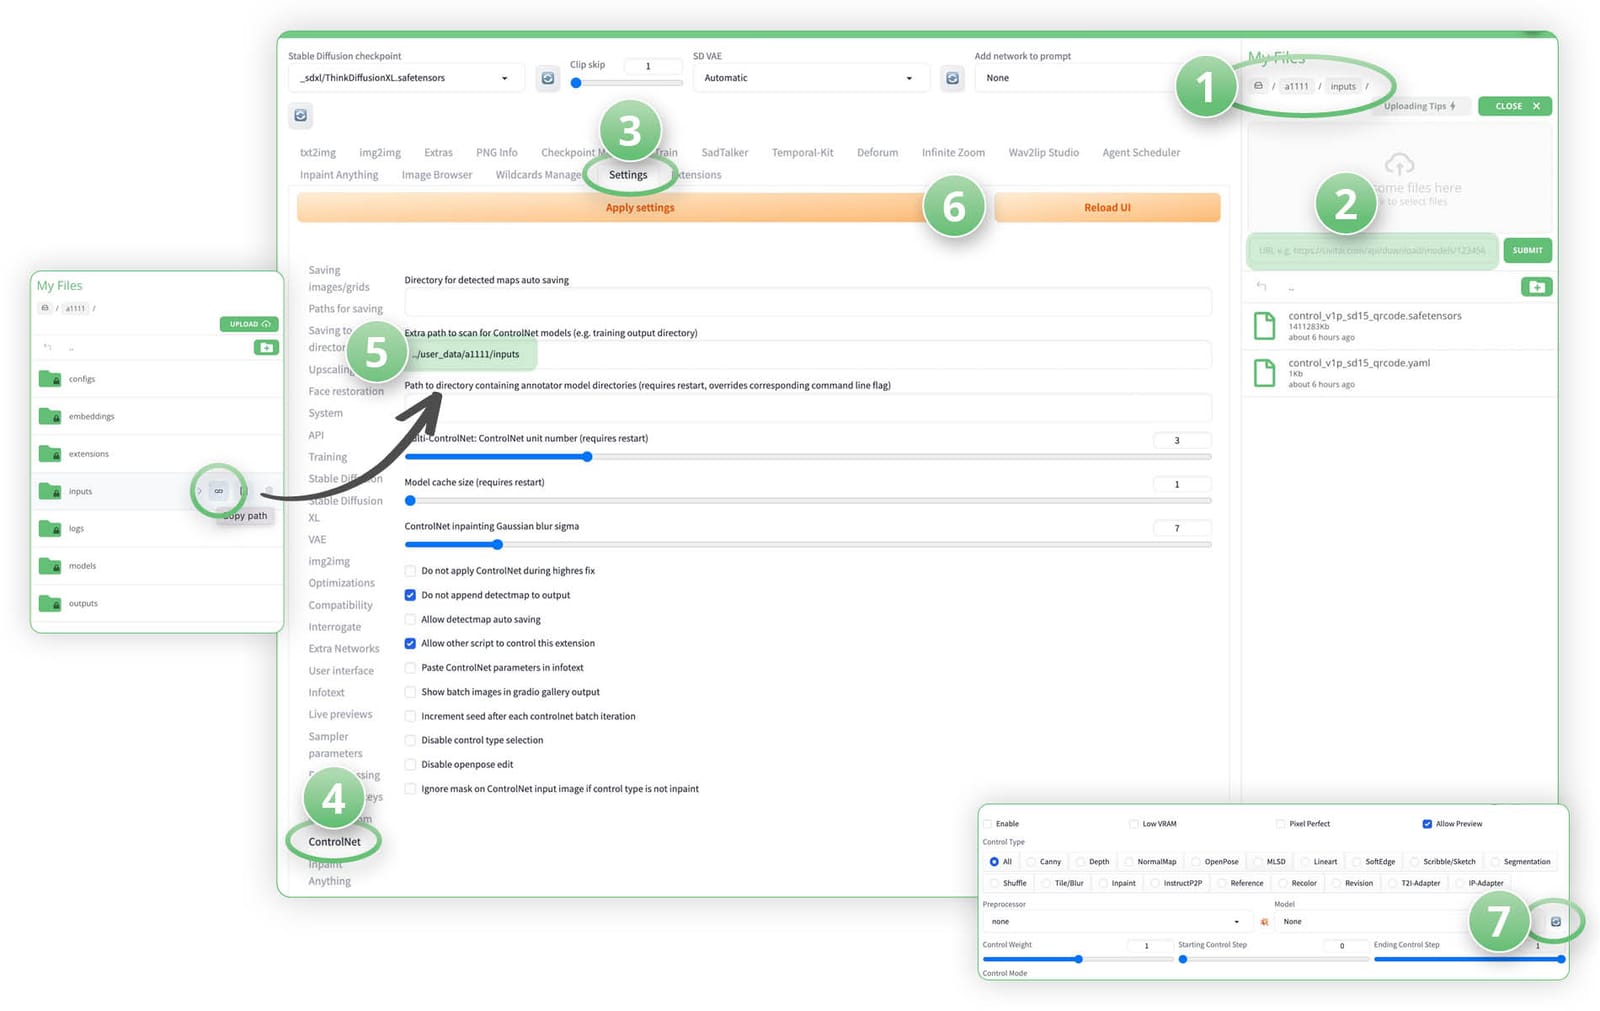Enable 'Do not apply ControlNet during highres fix'
1600x1011 pixels.
click(x=410, y=571)
